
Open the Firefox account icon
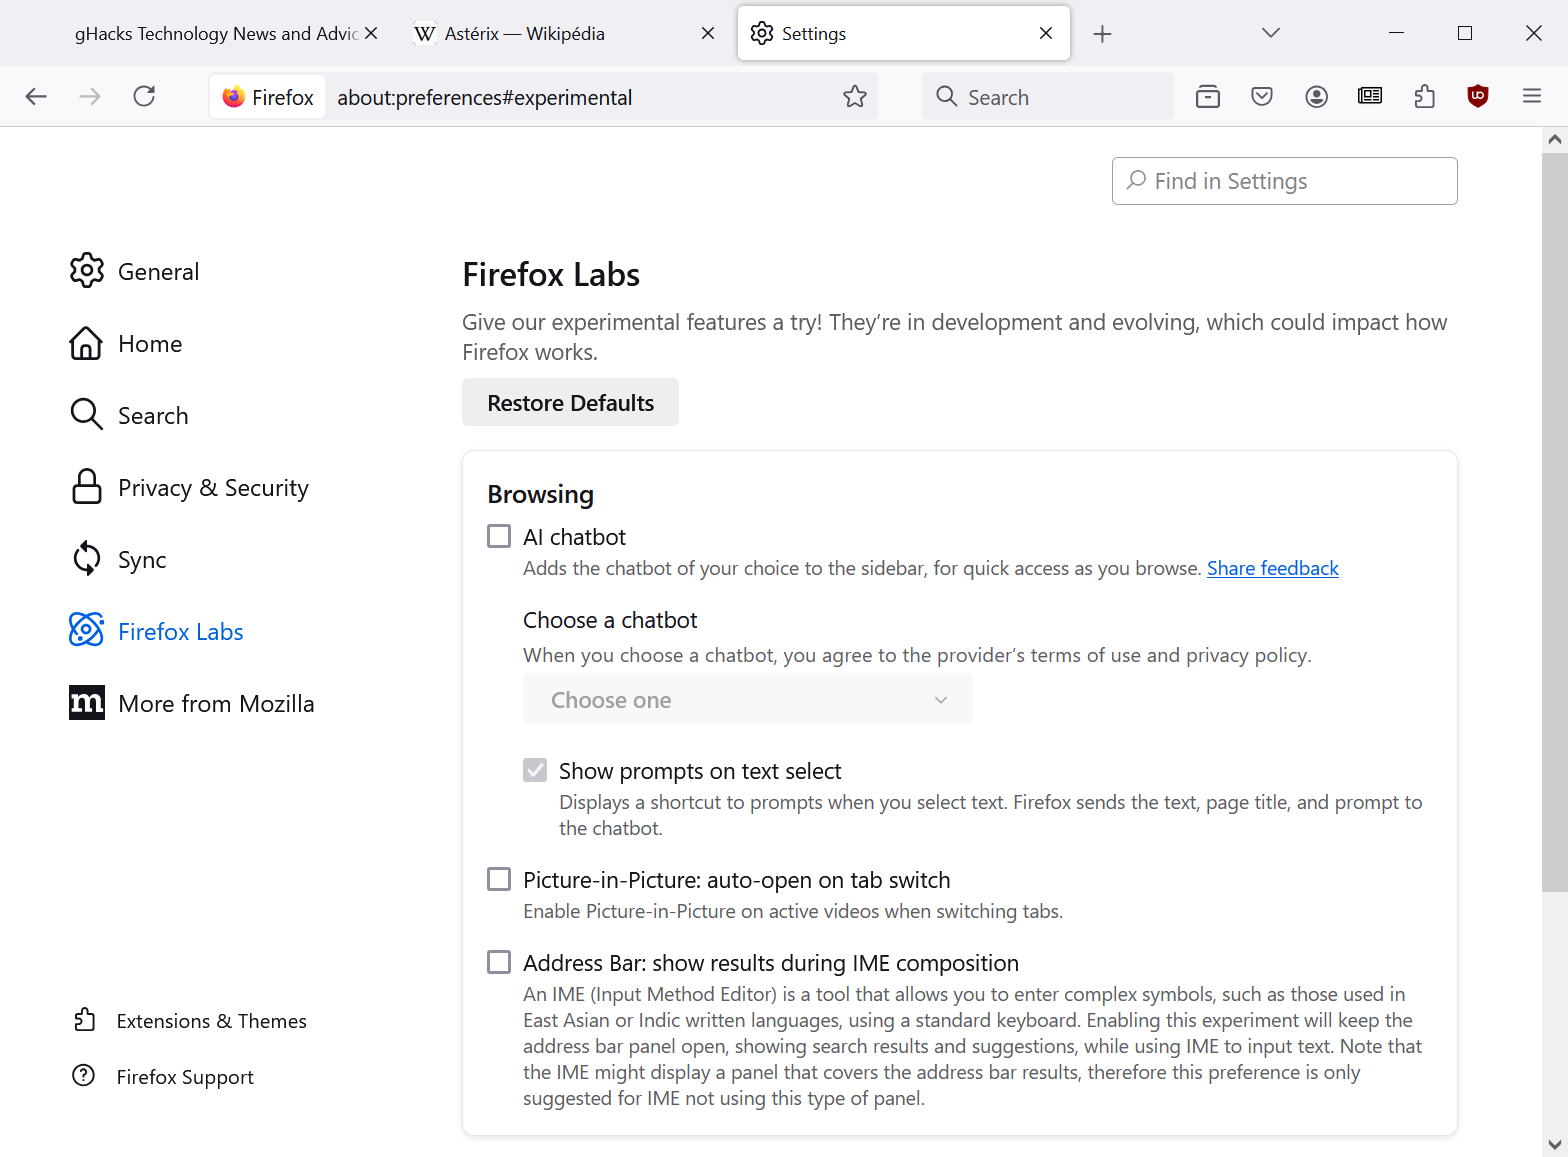(x=1316, y=96)
